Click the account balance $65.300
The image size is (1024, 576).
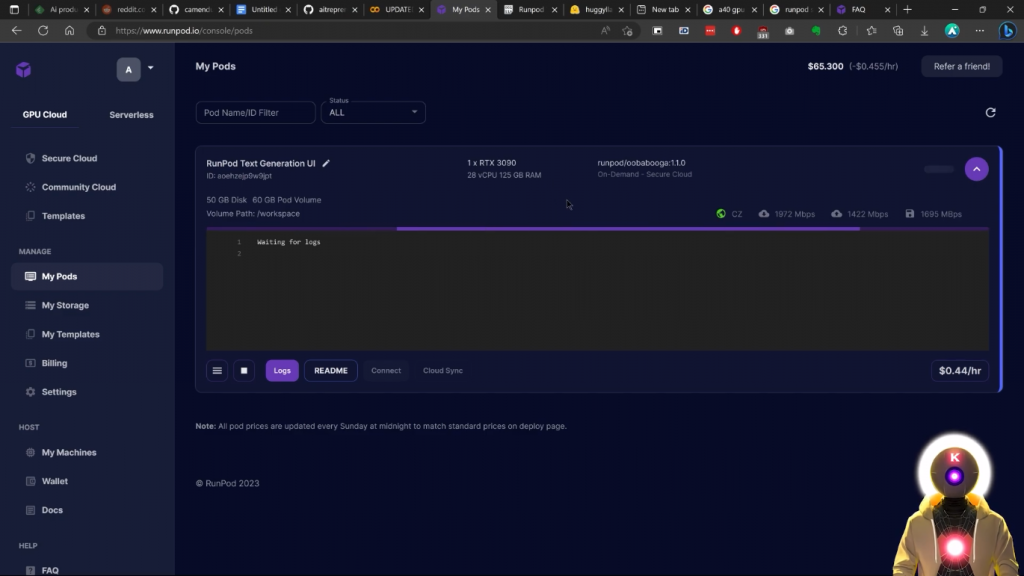click(825, 66)
